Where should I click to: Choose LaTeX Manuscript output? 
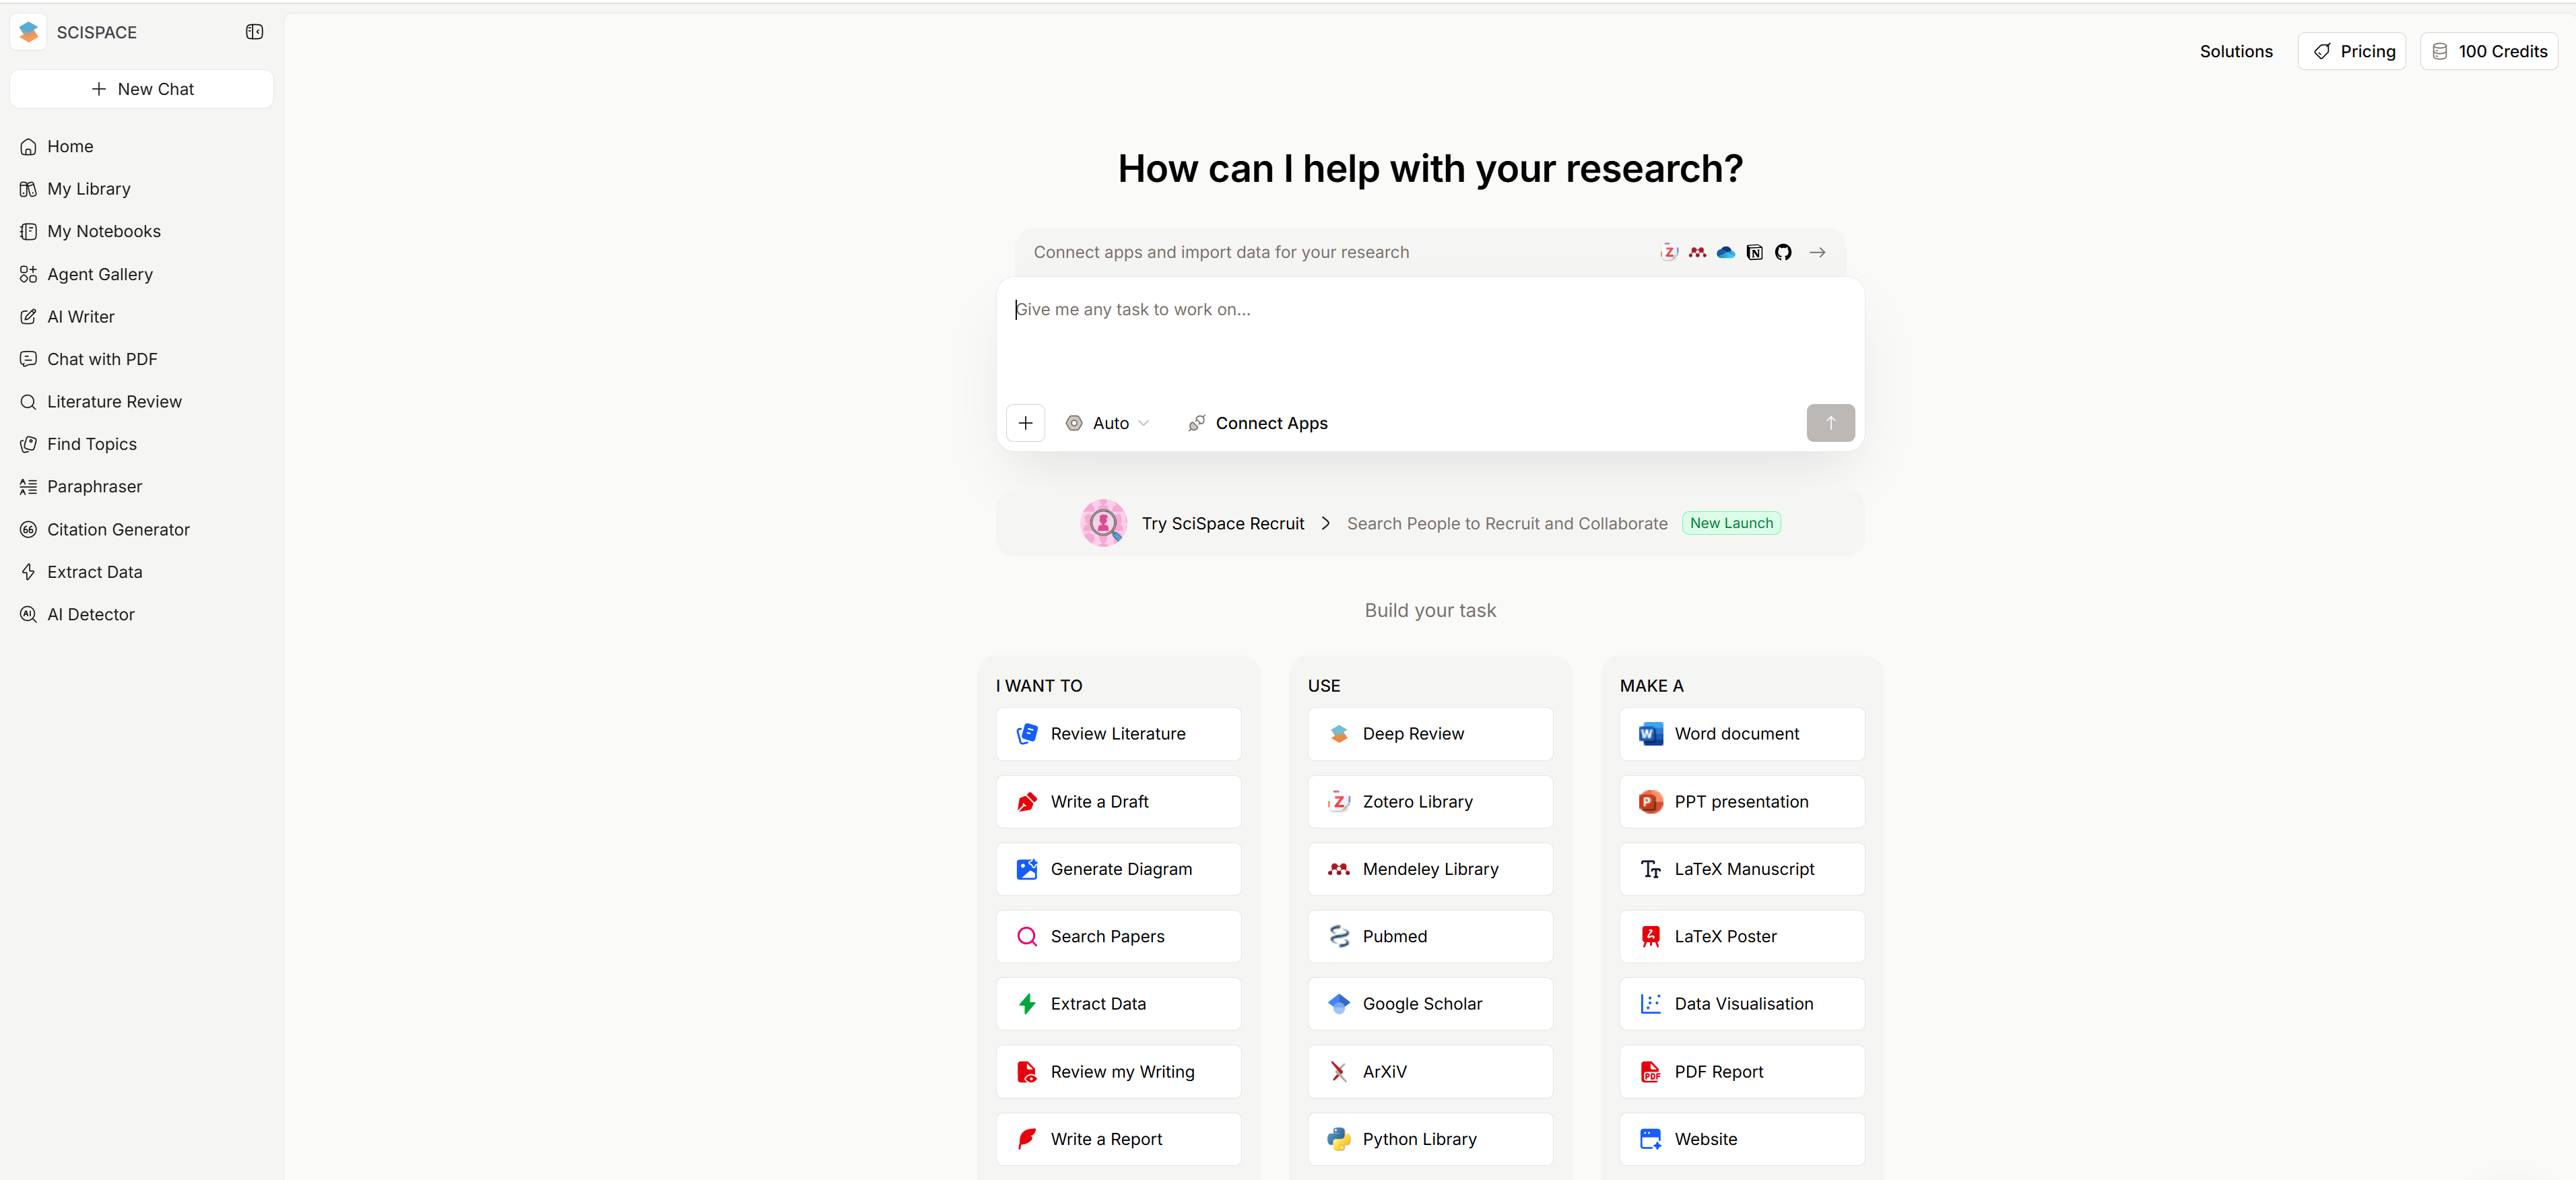point(1742,869)
